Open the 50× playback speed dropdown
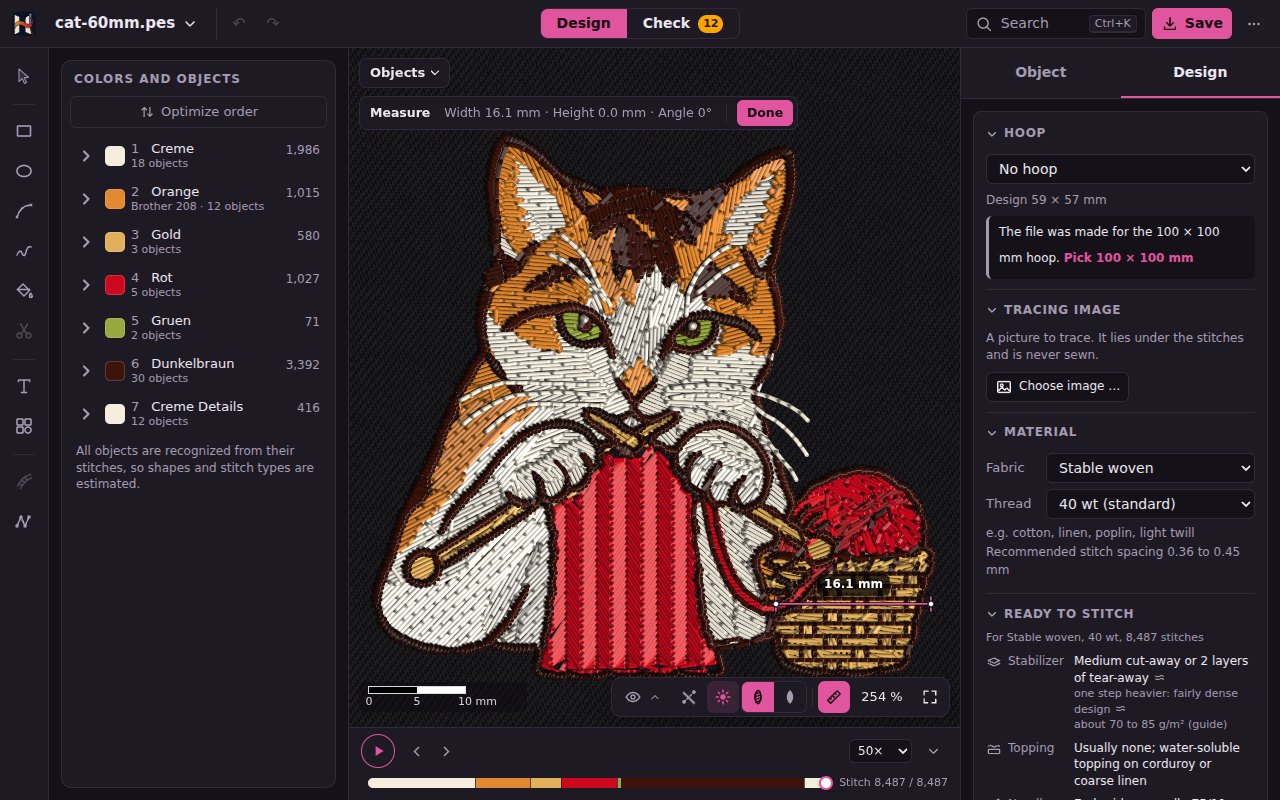The height and width of the screenshot is (800, 1280). click(x=880, y=751)
